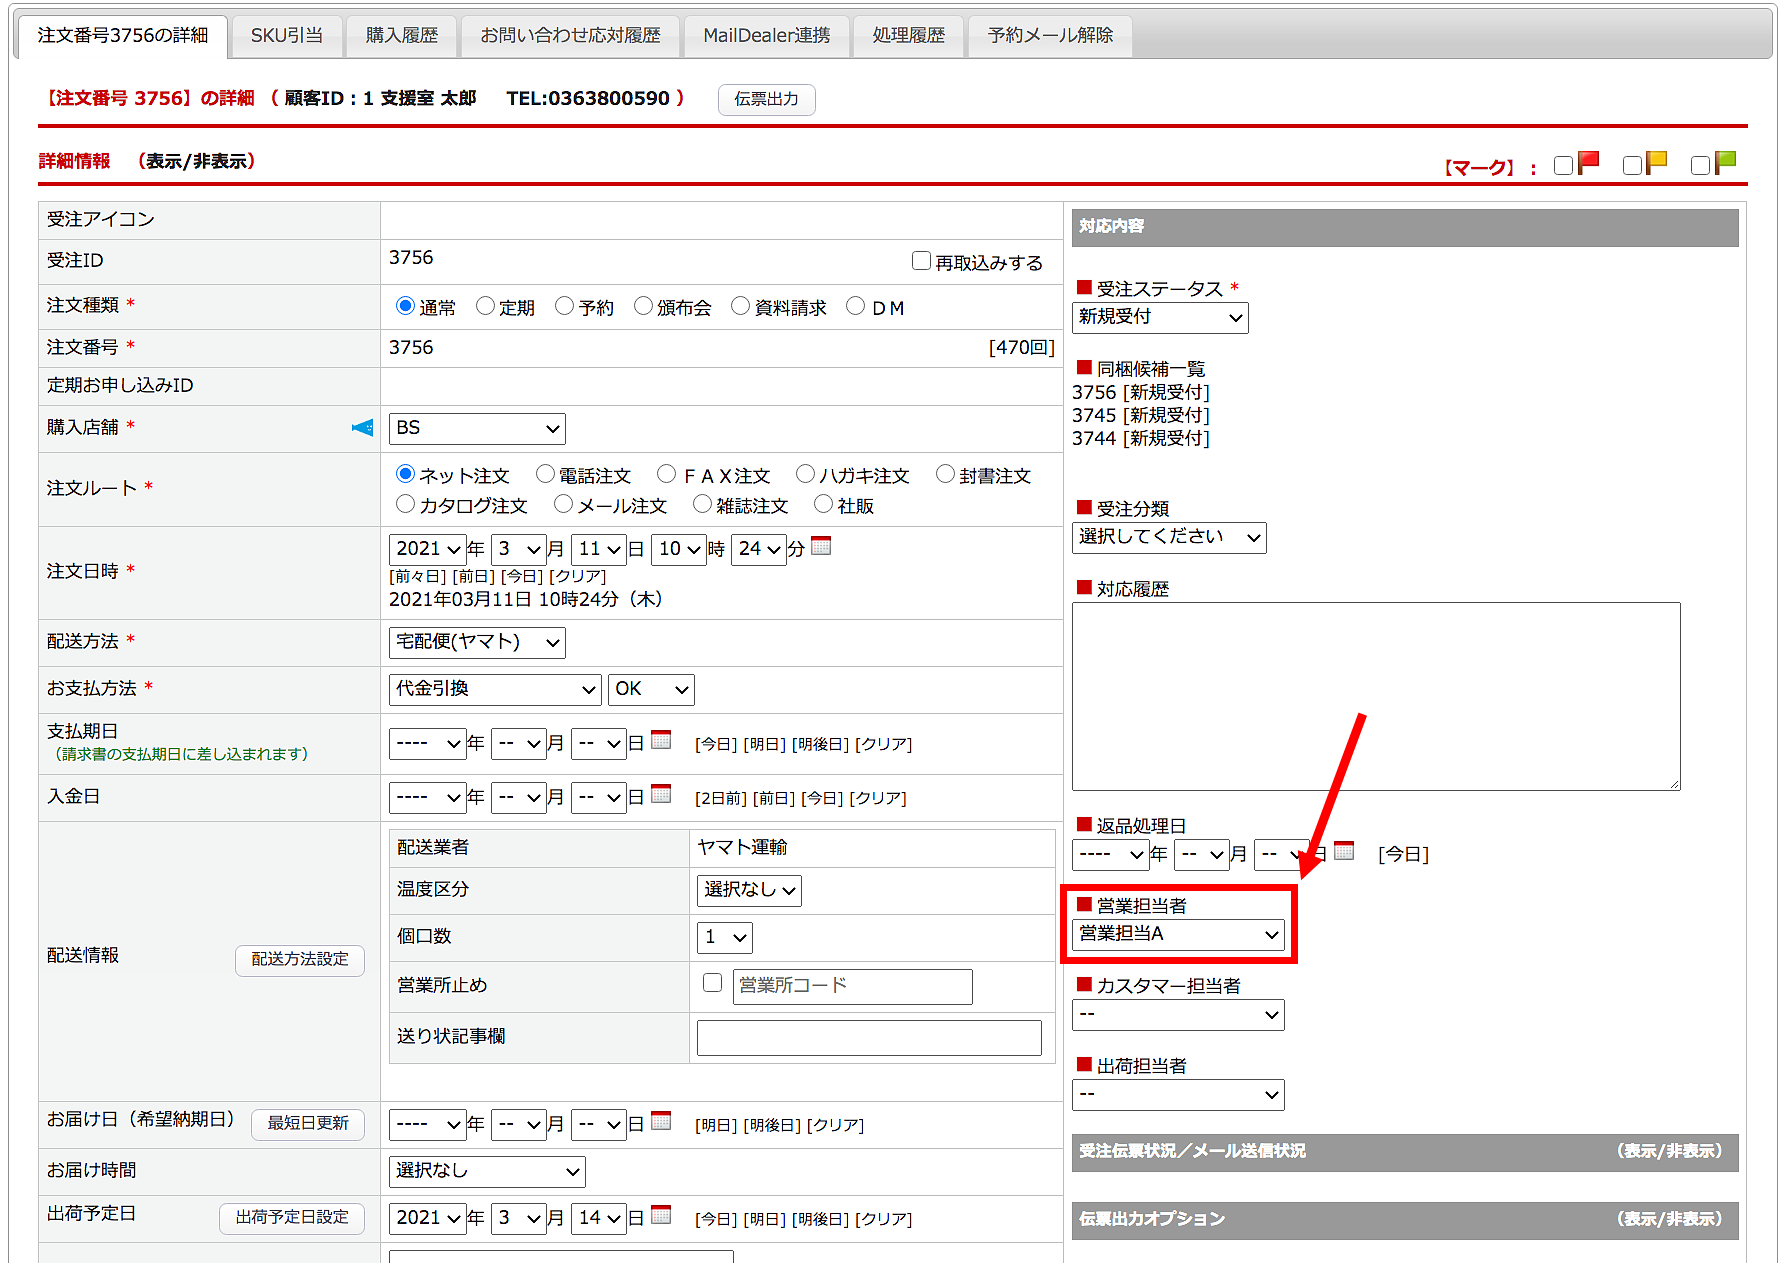Open the 受注ステータス dropdown

pyautogui.click(x=1160, y=317)
